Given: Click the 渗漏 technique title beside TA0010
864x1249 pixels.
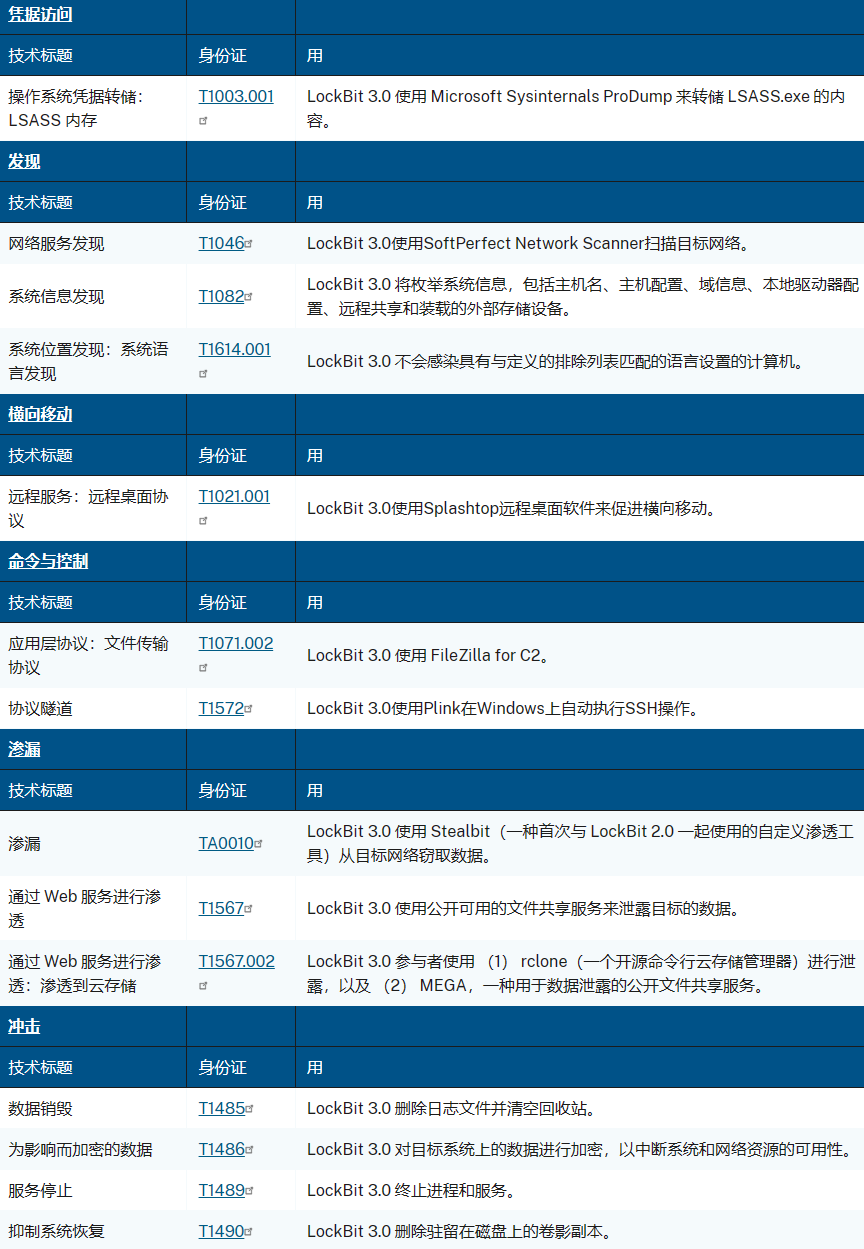Looking at the screenshot, I should click(93, 844).
